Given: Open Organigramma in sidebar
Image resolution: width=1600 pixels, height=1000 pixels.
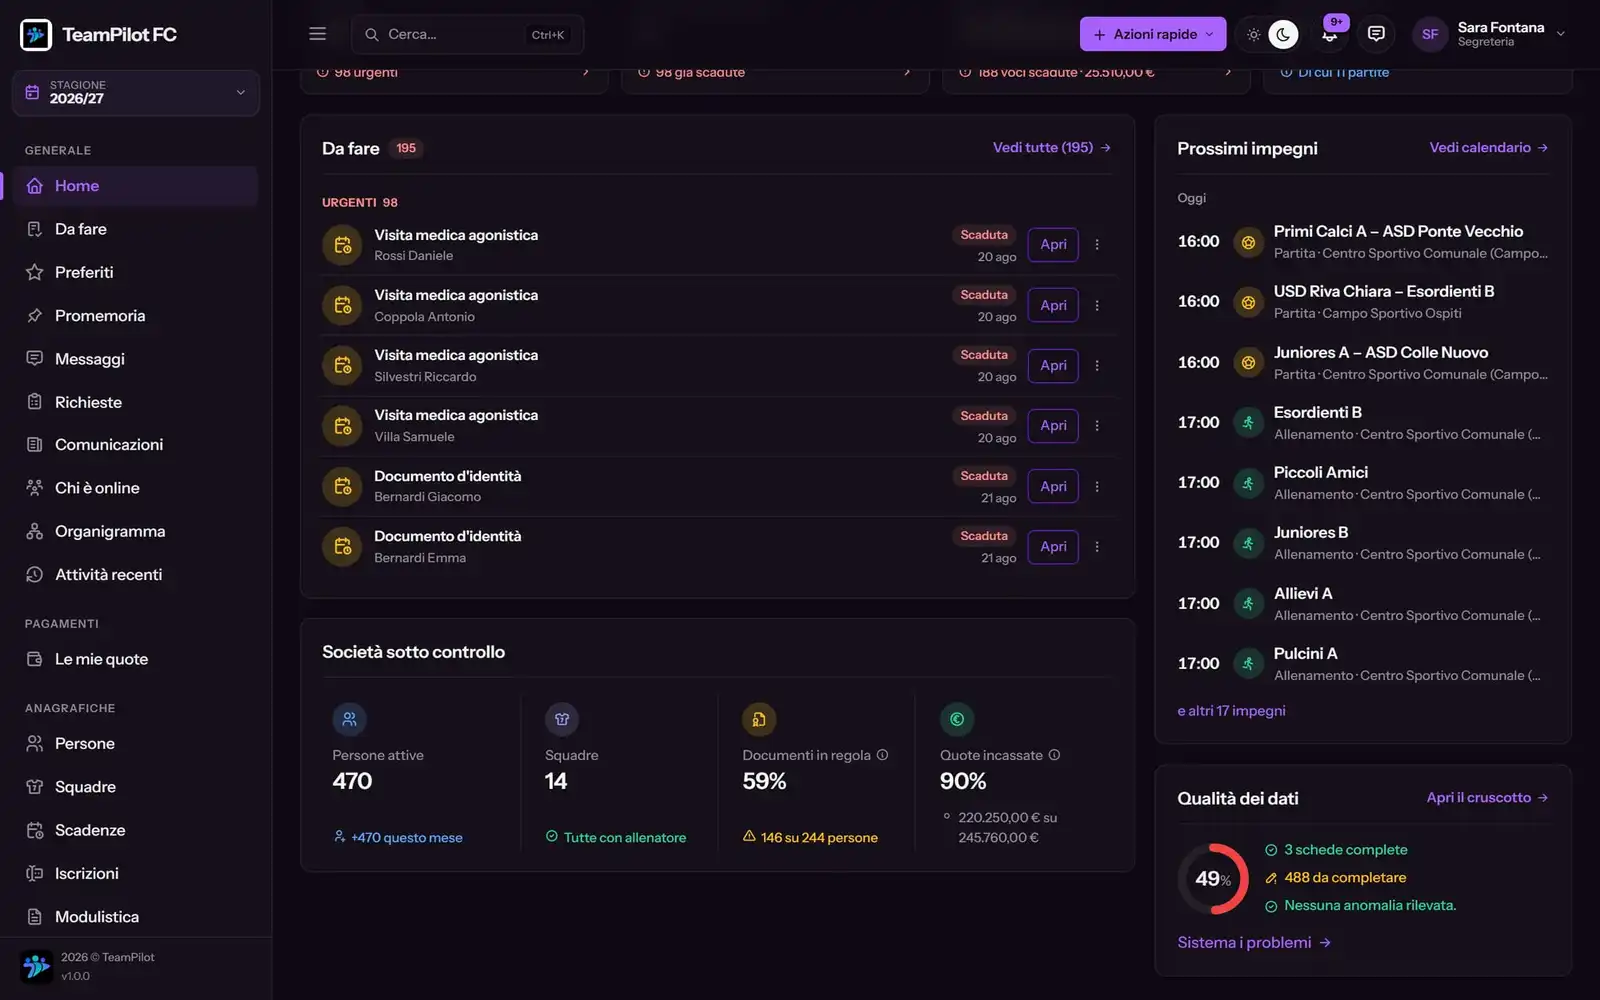Looking at the screenshot, I should [x=136, y=531].
